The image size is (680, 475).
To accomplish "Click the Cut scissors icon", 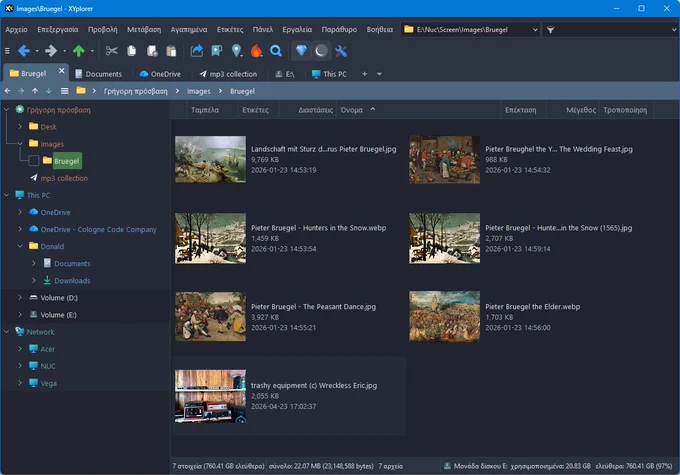I will [111, 51].
